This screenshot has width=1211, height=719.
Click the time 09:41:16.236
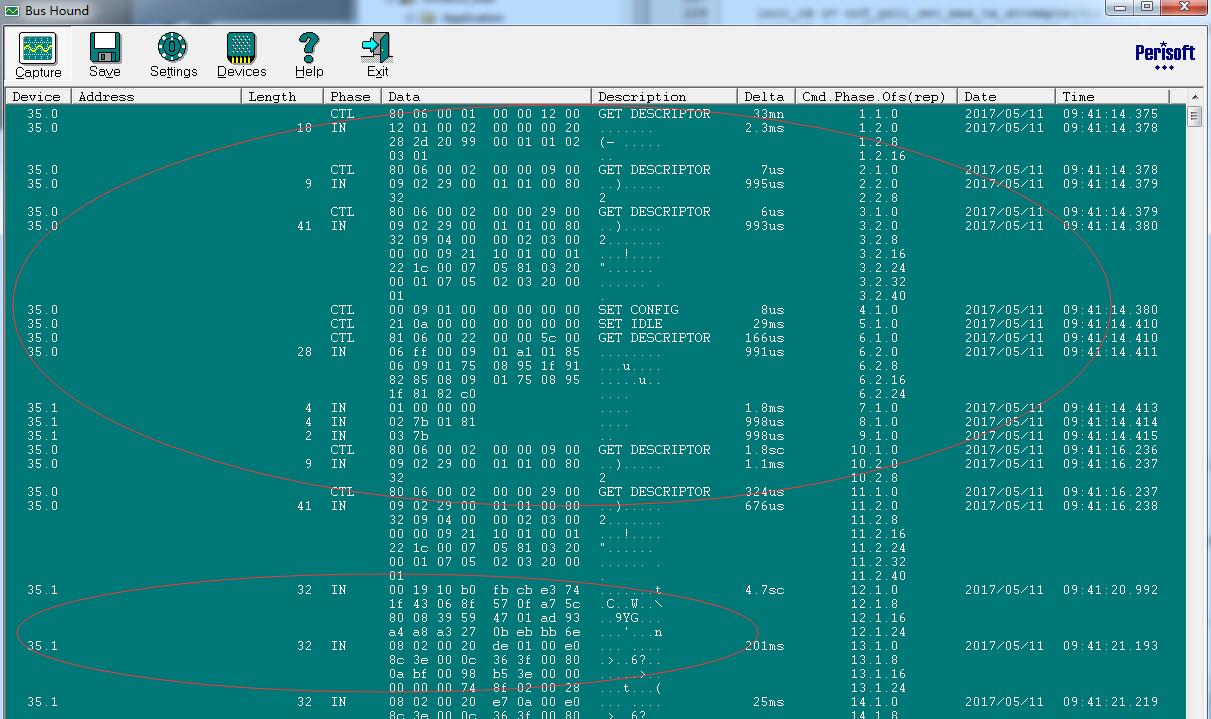click(x=1110, y=450)
